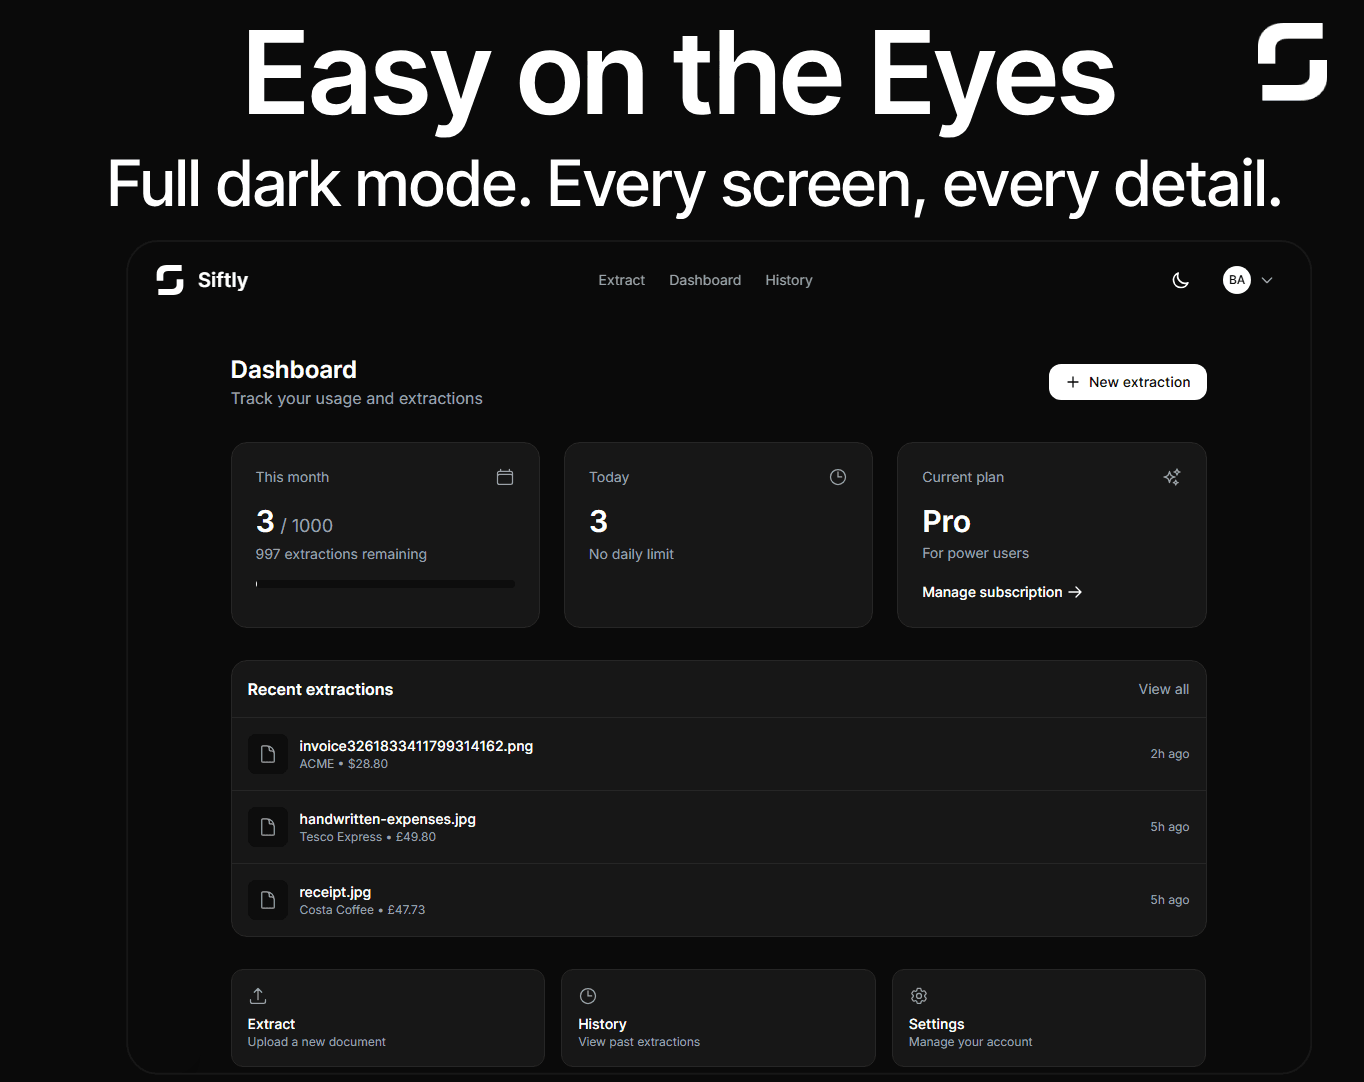Open the History navigation item
Image resolution: width=1364 pixels, height=1082 pixels.
click(x=788, y=280)
